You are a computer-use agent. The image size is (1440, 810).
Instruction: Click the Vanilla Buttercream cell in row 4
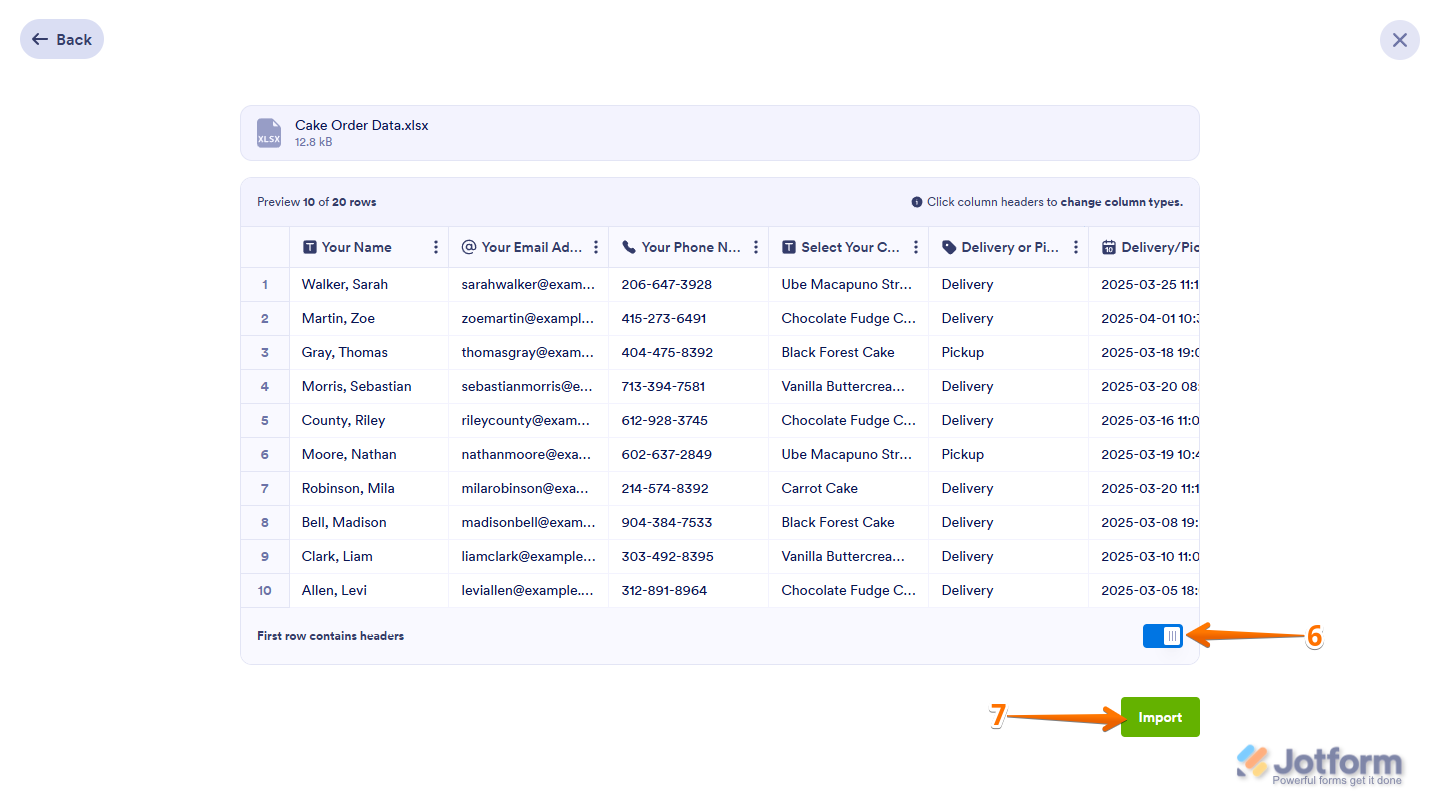pyautogui.click(x=849, y=386)
